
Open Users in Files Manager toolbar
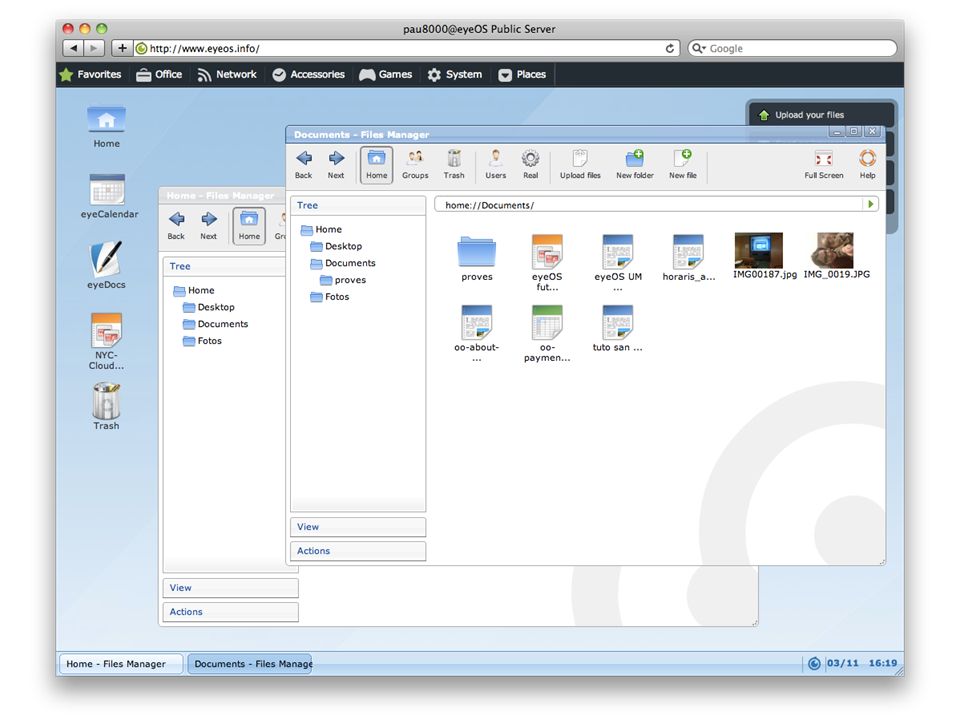(x=495, y=164)
